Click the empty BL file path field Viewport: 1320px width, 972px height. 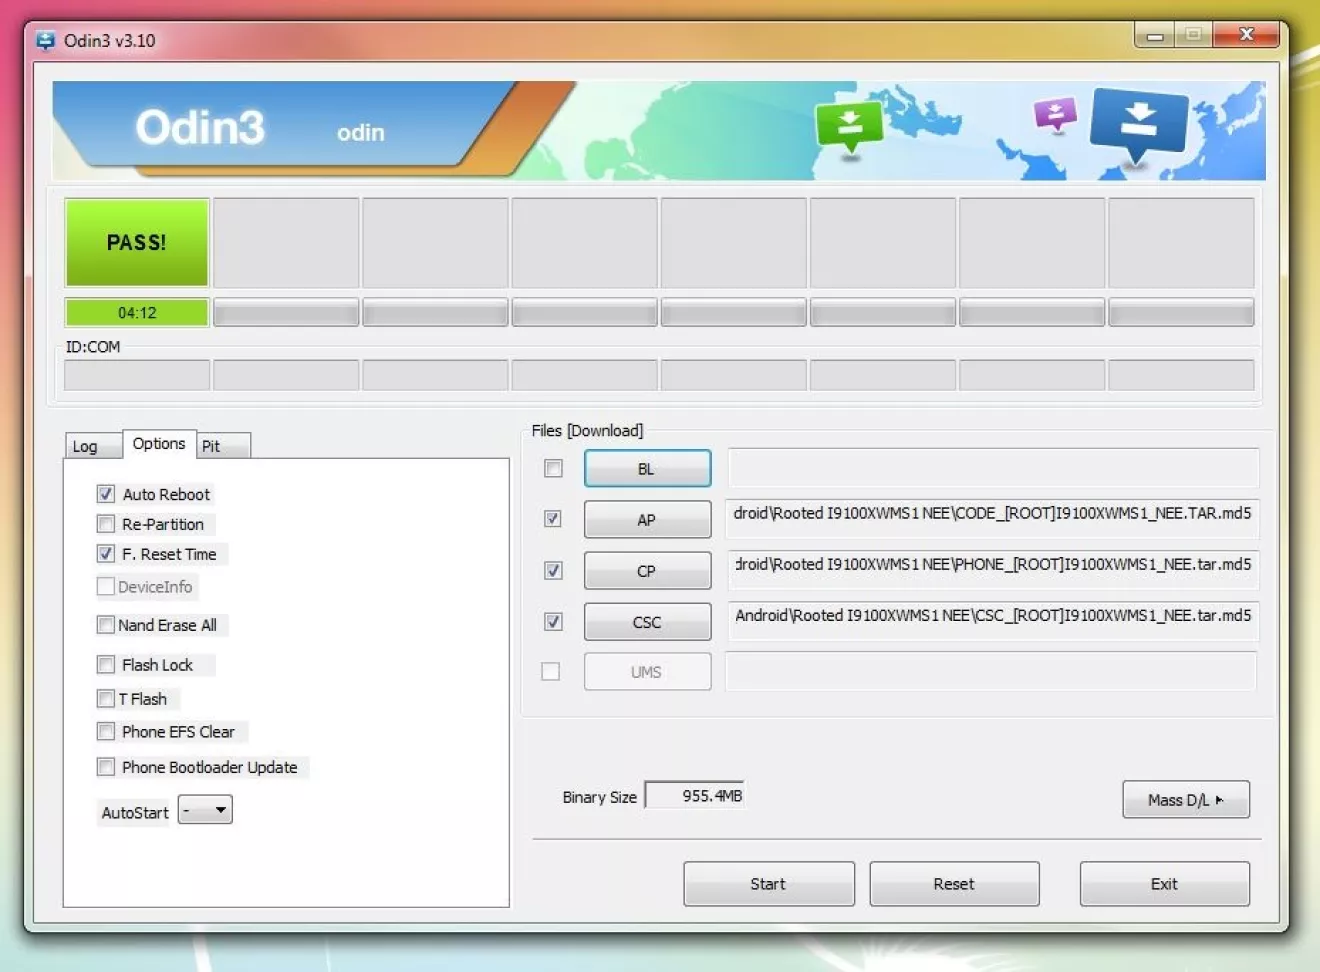pos(993,468)
